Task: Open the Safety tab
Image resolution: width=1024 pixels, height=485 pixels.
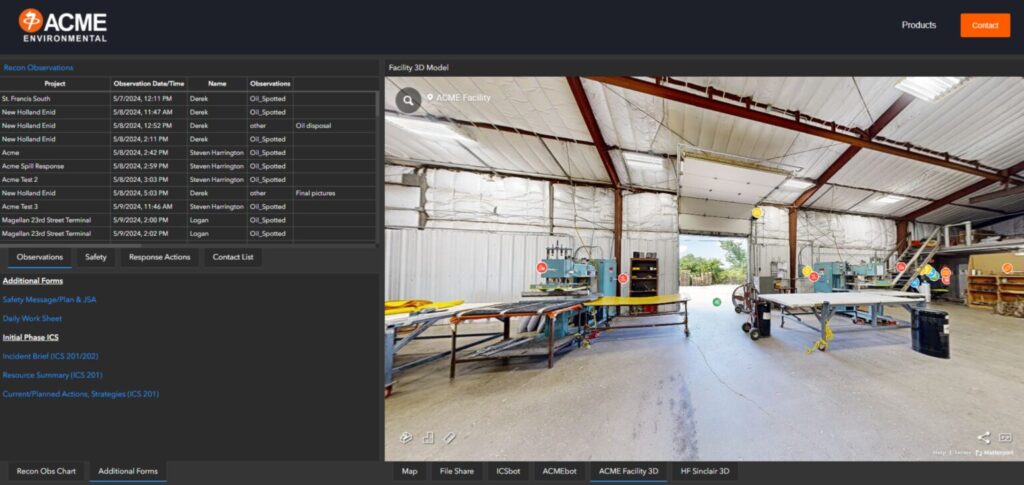Action: click(x=96, y=257)
